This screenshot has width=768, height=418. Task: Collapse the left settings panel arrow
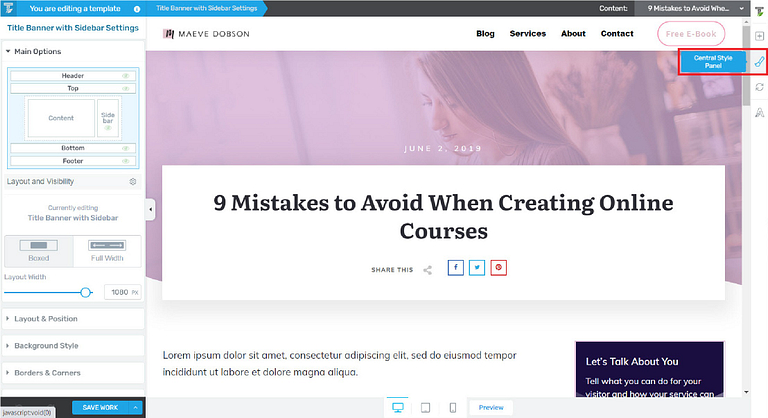click(x=150, y=210)
